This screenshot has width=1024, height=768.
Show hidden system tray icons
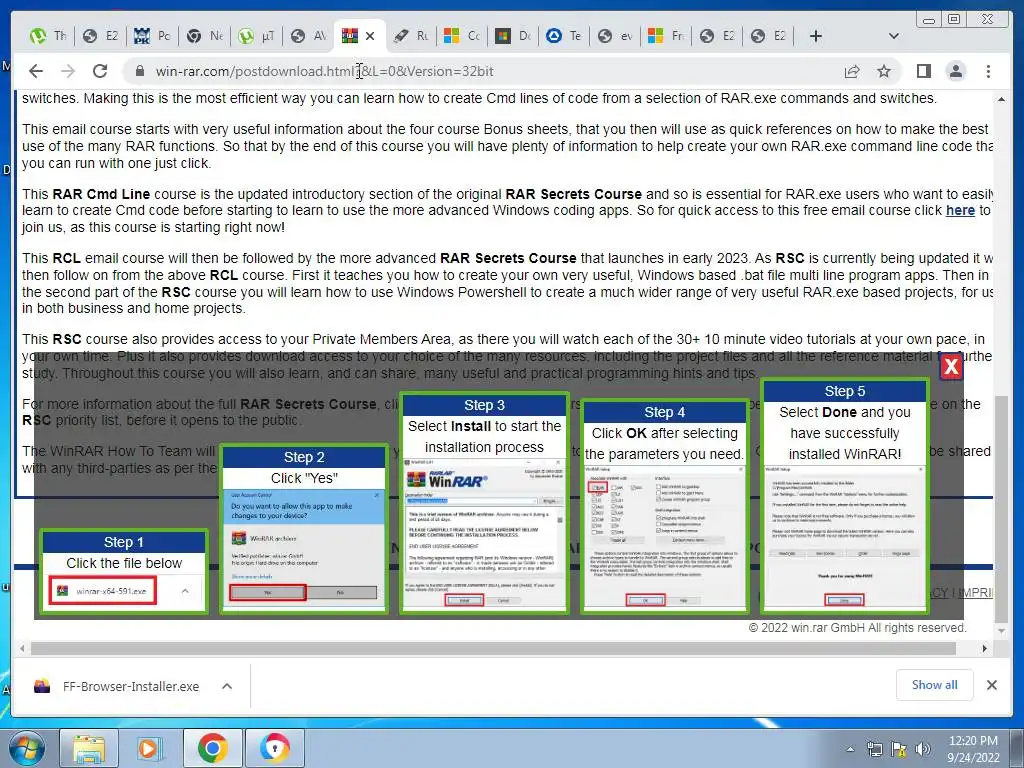[x=850, y=749]
